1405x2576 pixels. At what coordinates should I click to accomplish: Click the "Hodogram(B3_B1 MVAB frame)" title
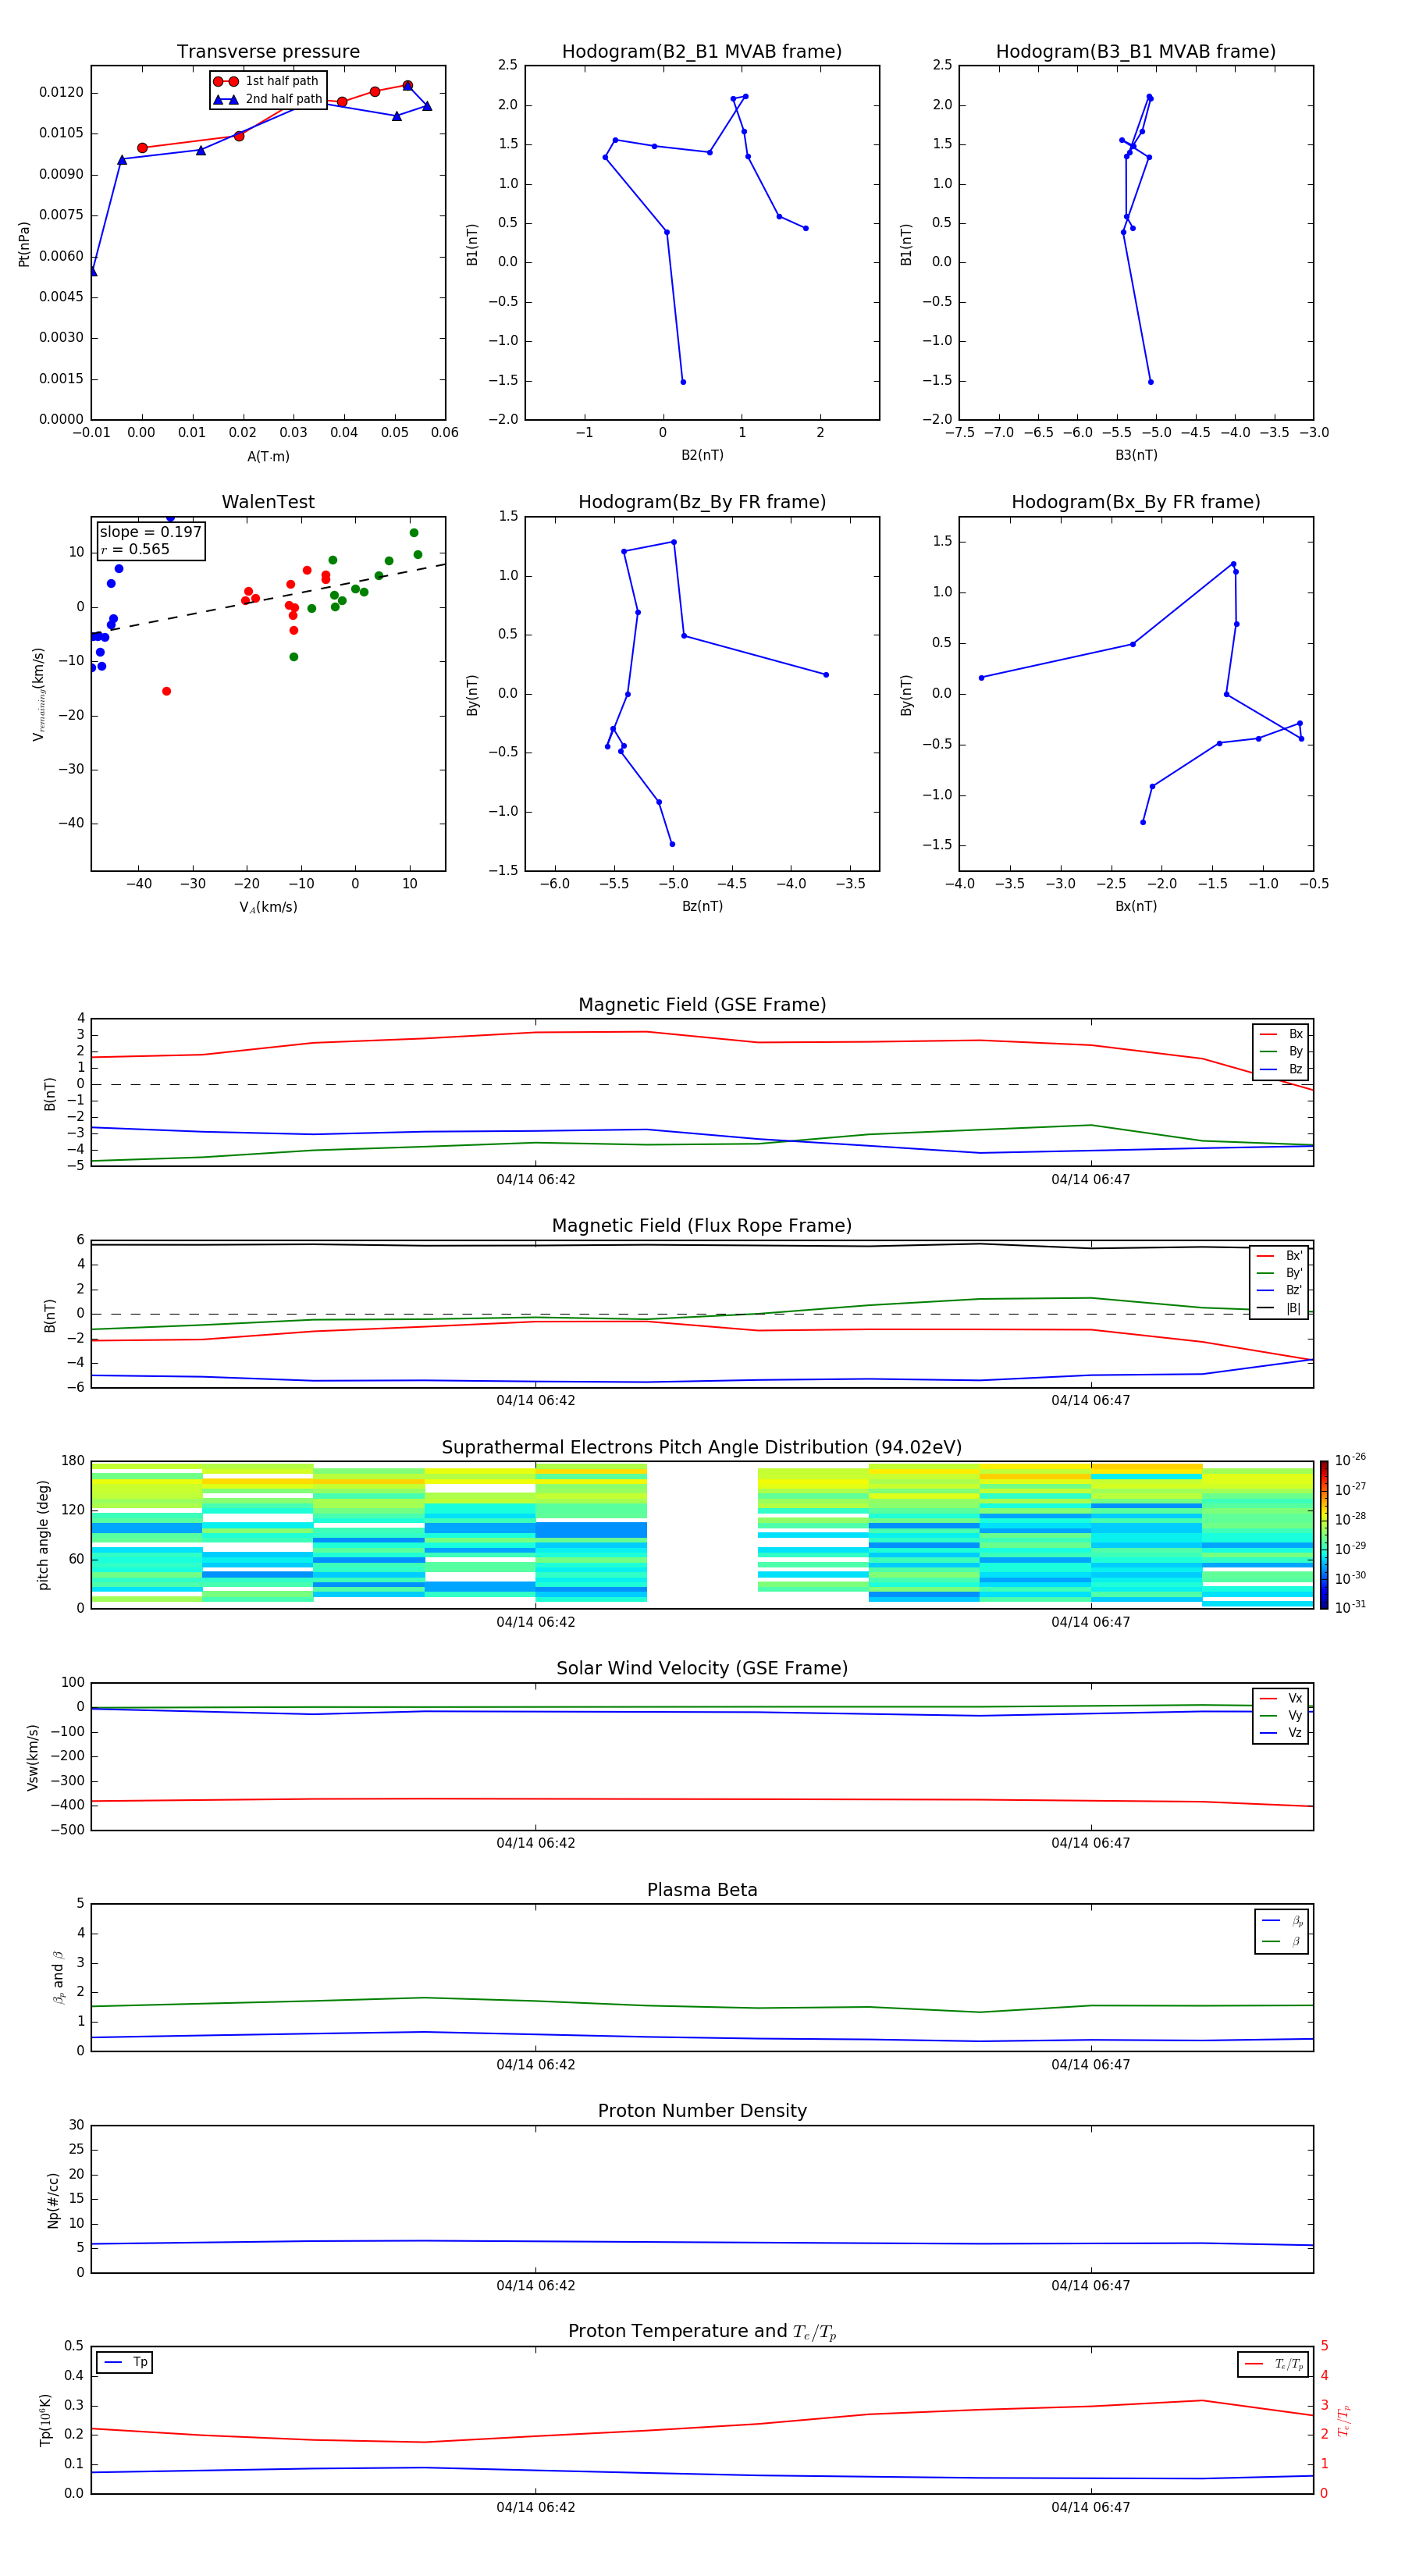click(1136, 52)
